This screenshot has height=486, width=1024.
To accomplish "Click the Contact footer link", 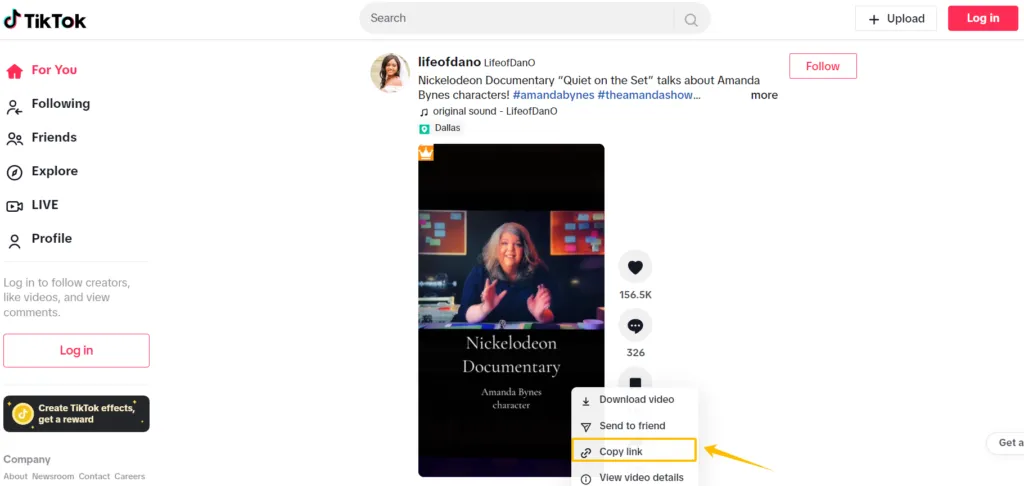I will tap(95, 476).
